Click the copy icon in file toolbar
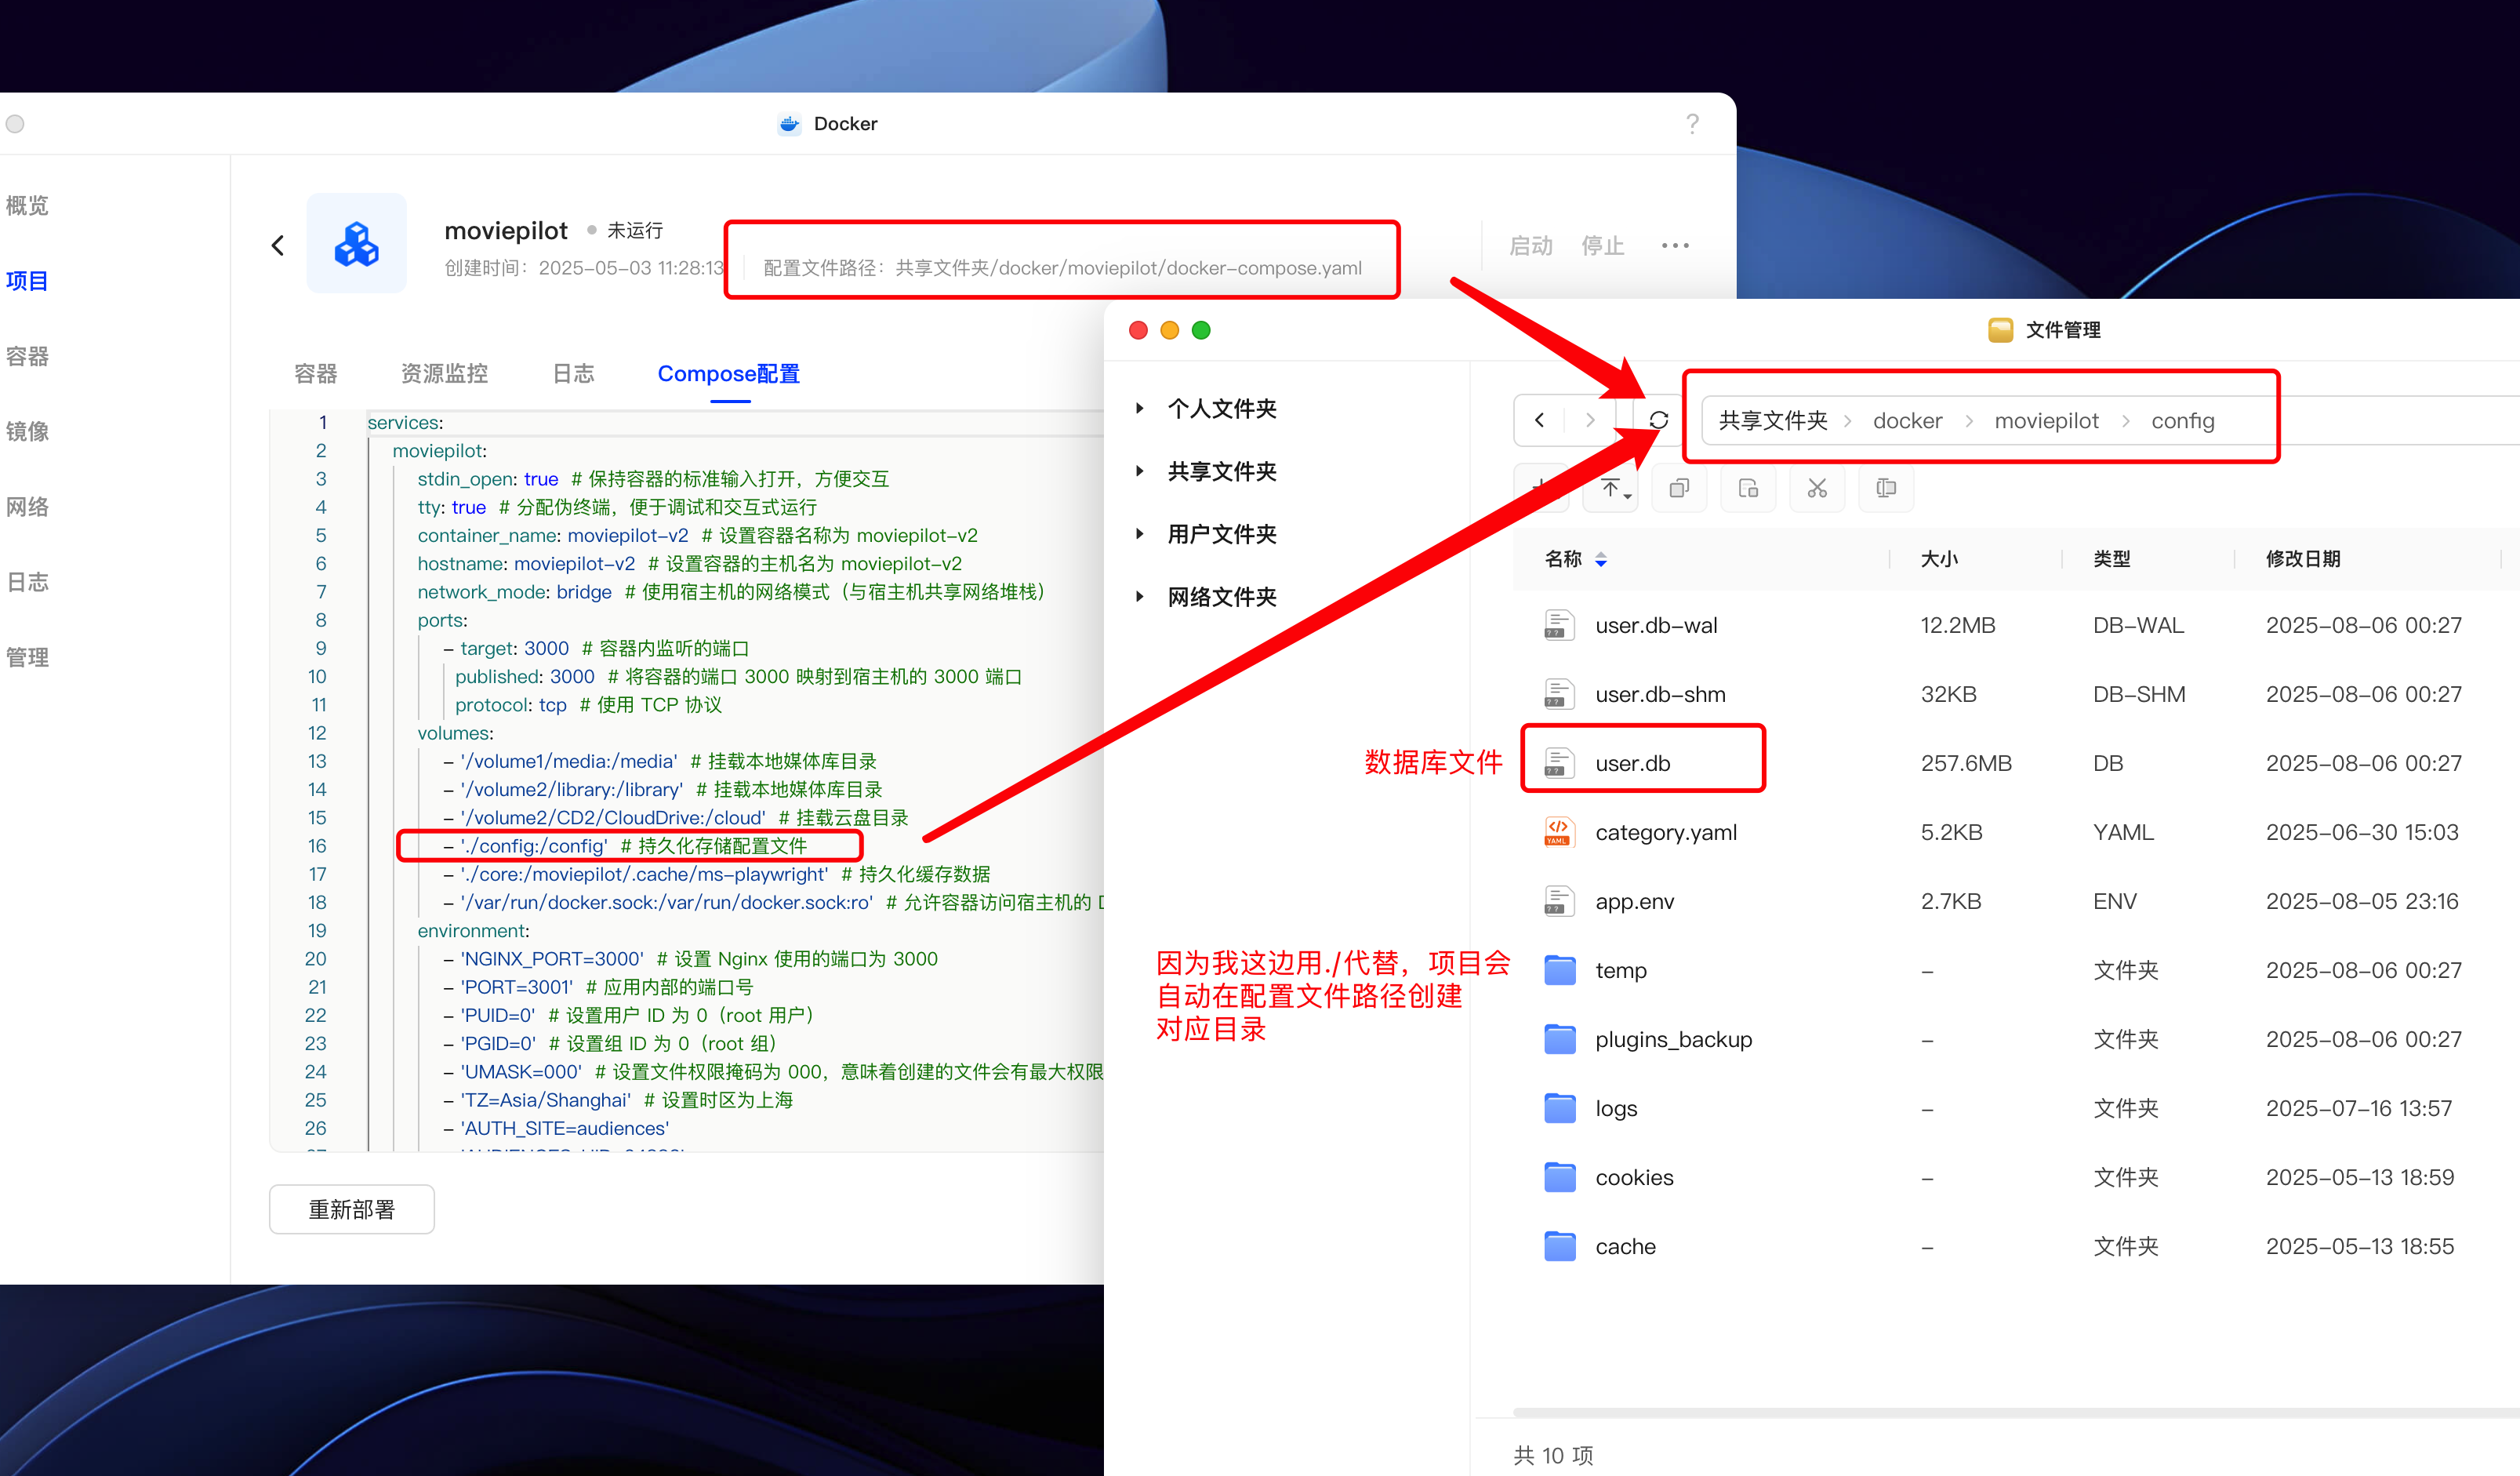 point(1679,488)
